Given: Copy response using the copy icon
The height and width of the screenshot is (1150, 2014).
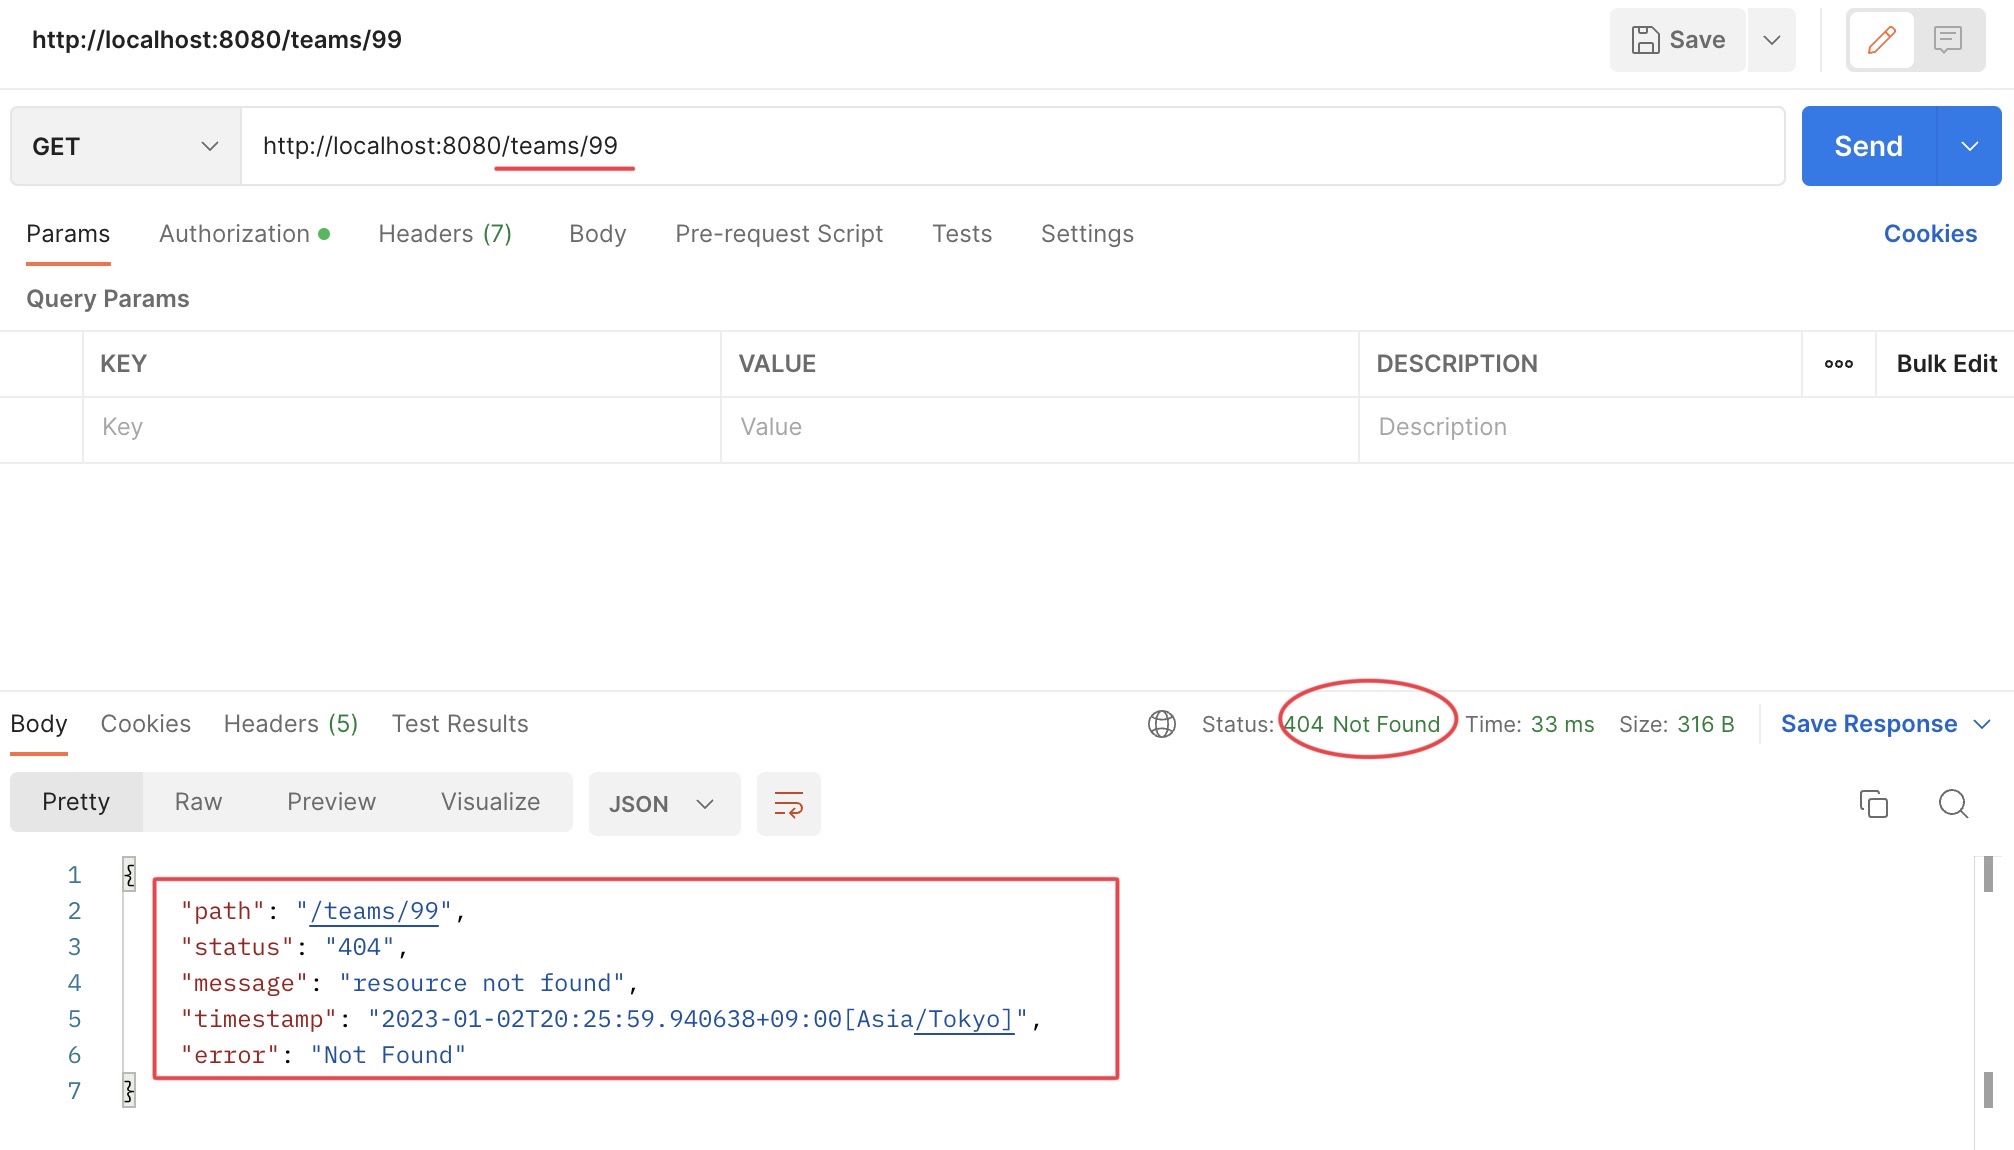Looking at the screenshot, I should pyautogui.click(x=1873, y=804).
